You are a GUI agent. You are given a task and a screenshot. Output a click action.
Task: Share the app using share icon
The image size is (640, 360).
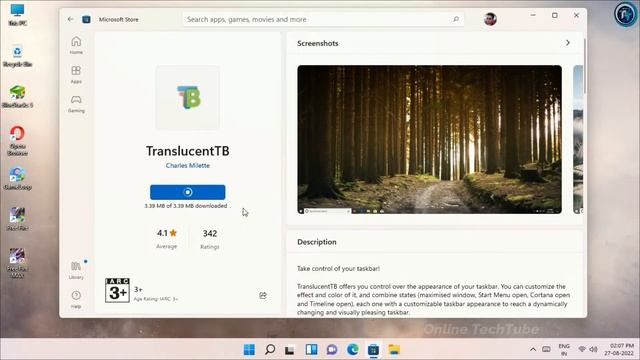pyautogui.click(x=263, y=295)
